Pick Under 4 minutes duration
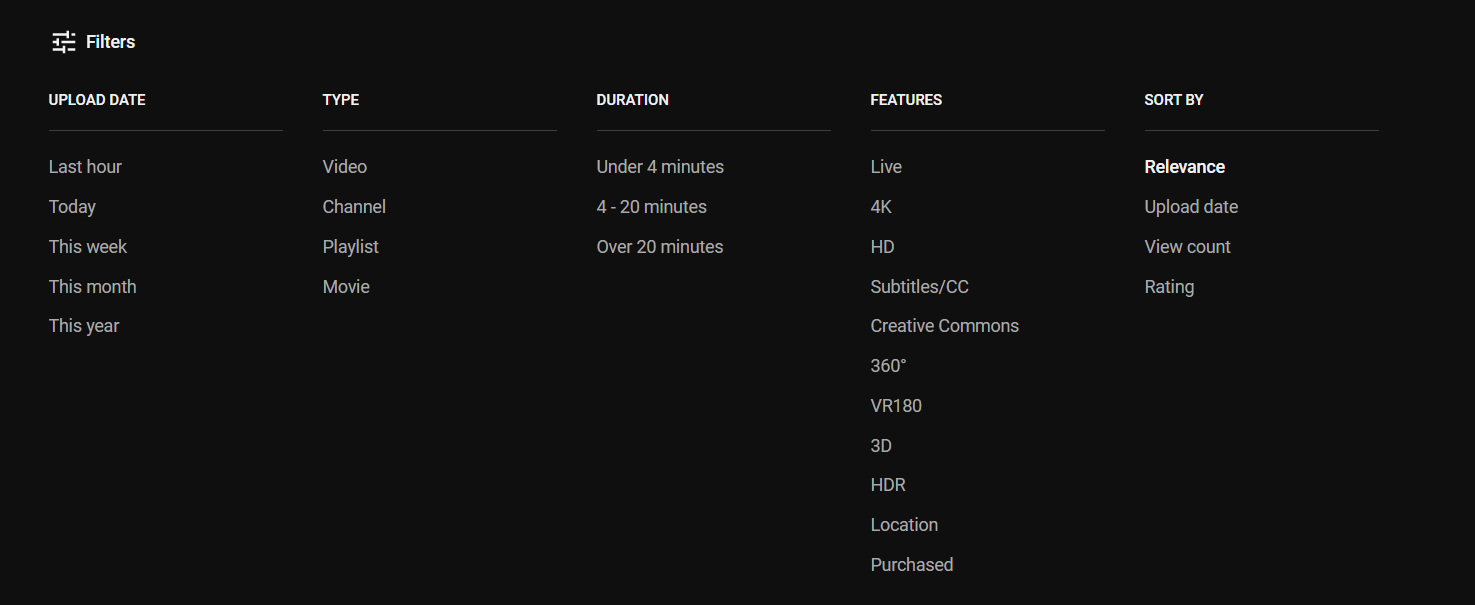The width and height of the screenshot is (1475, 605). click(x=660, y=167)
